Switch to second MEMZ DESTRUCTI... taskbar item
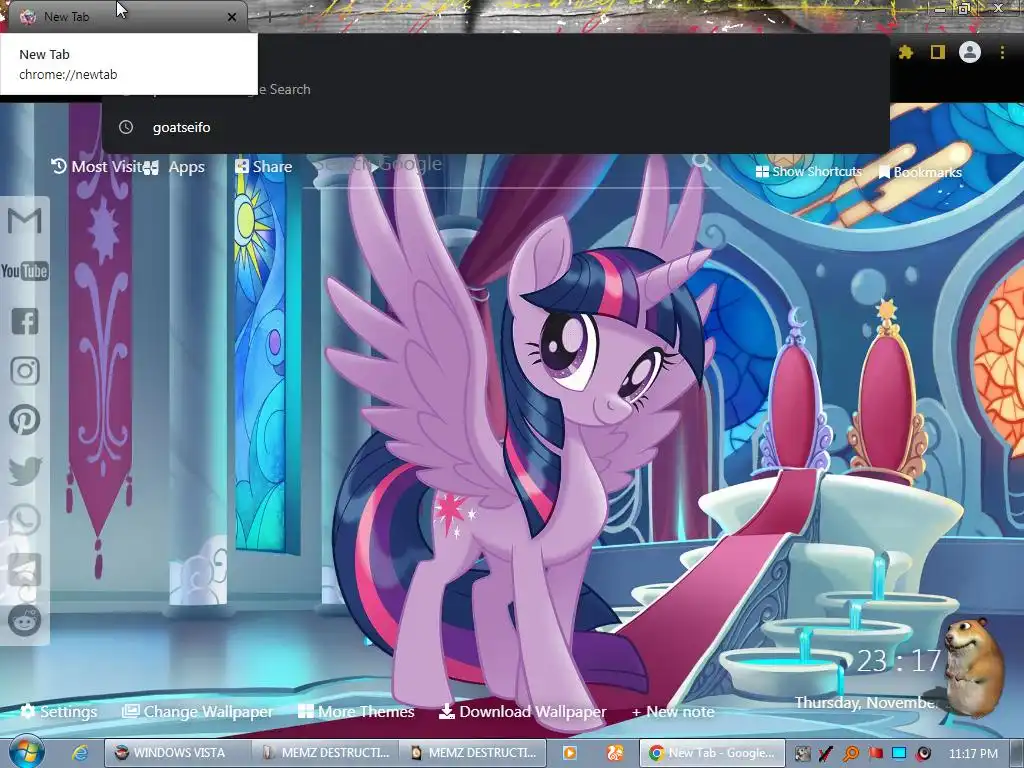The image size is (1024, 768). coord(472,753)
